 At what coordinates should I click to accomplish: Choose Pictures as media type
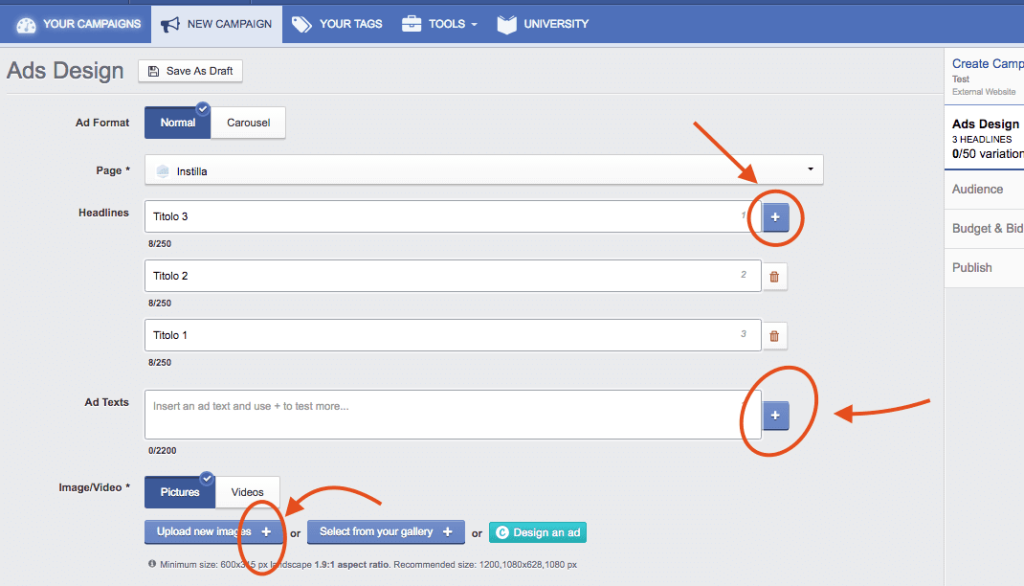click(180, 492)
